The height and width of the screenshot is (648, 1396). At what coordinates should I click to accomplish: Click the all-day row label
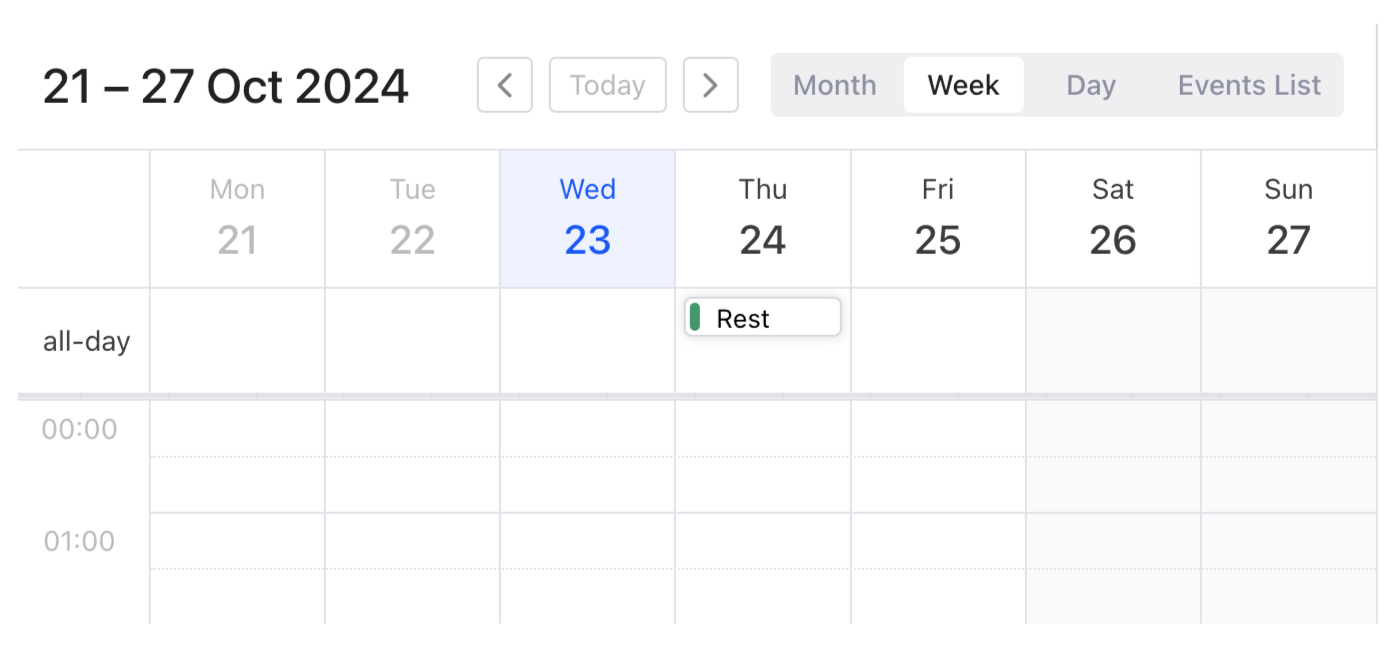coord(86,341)
